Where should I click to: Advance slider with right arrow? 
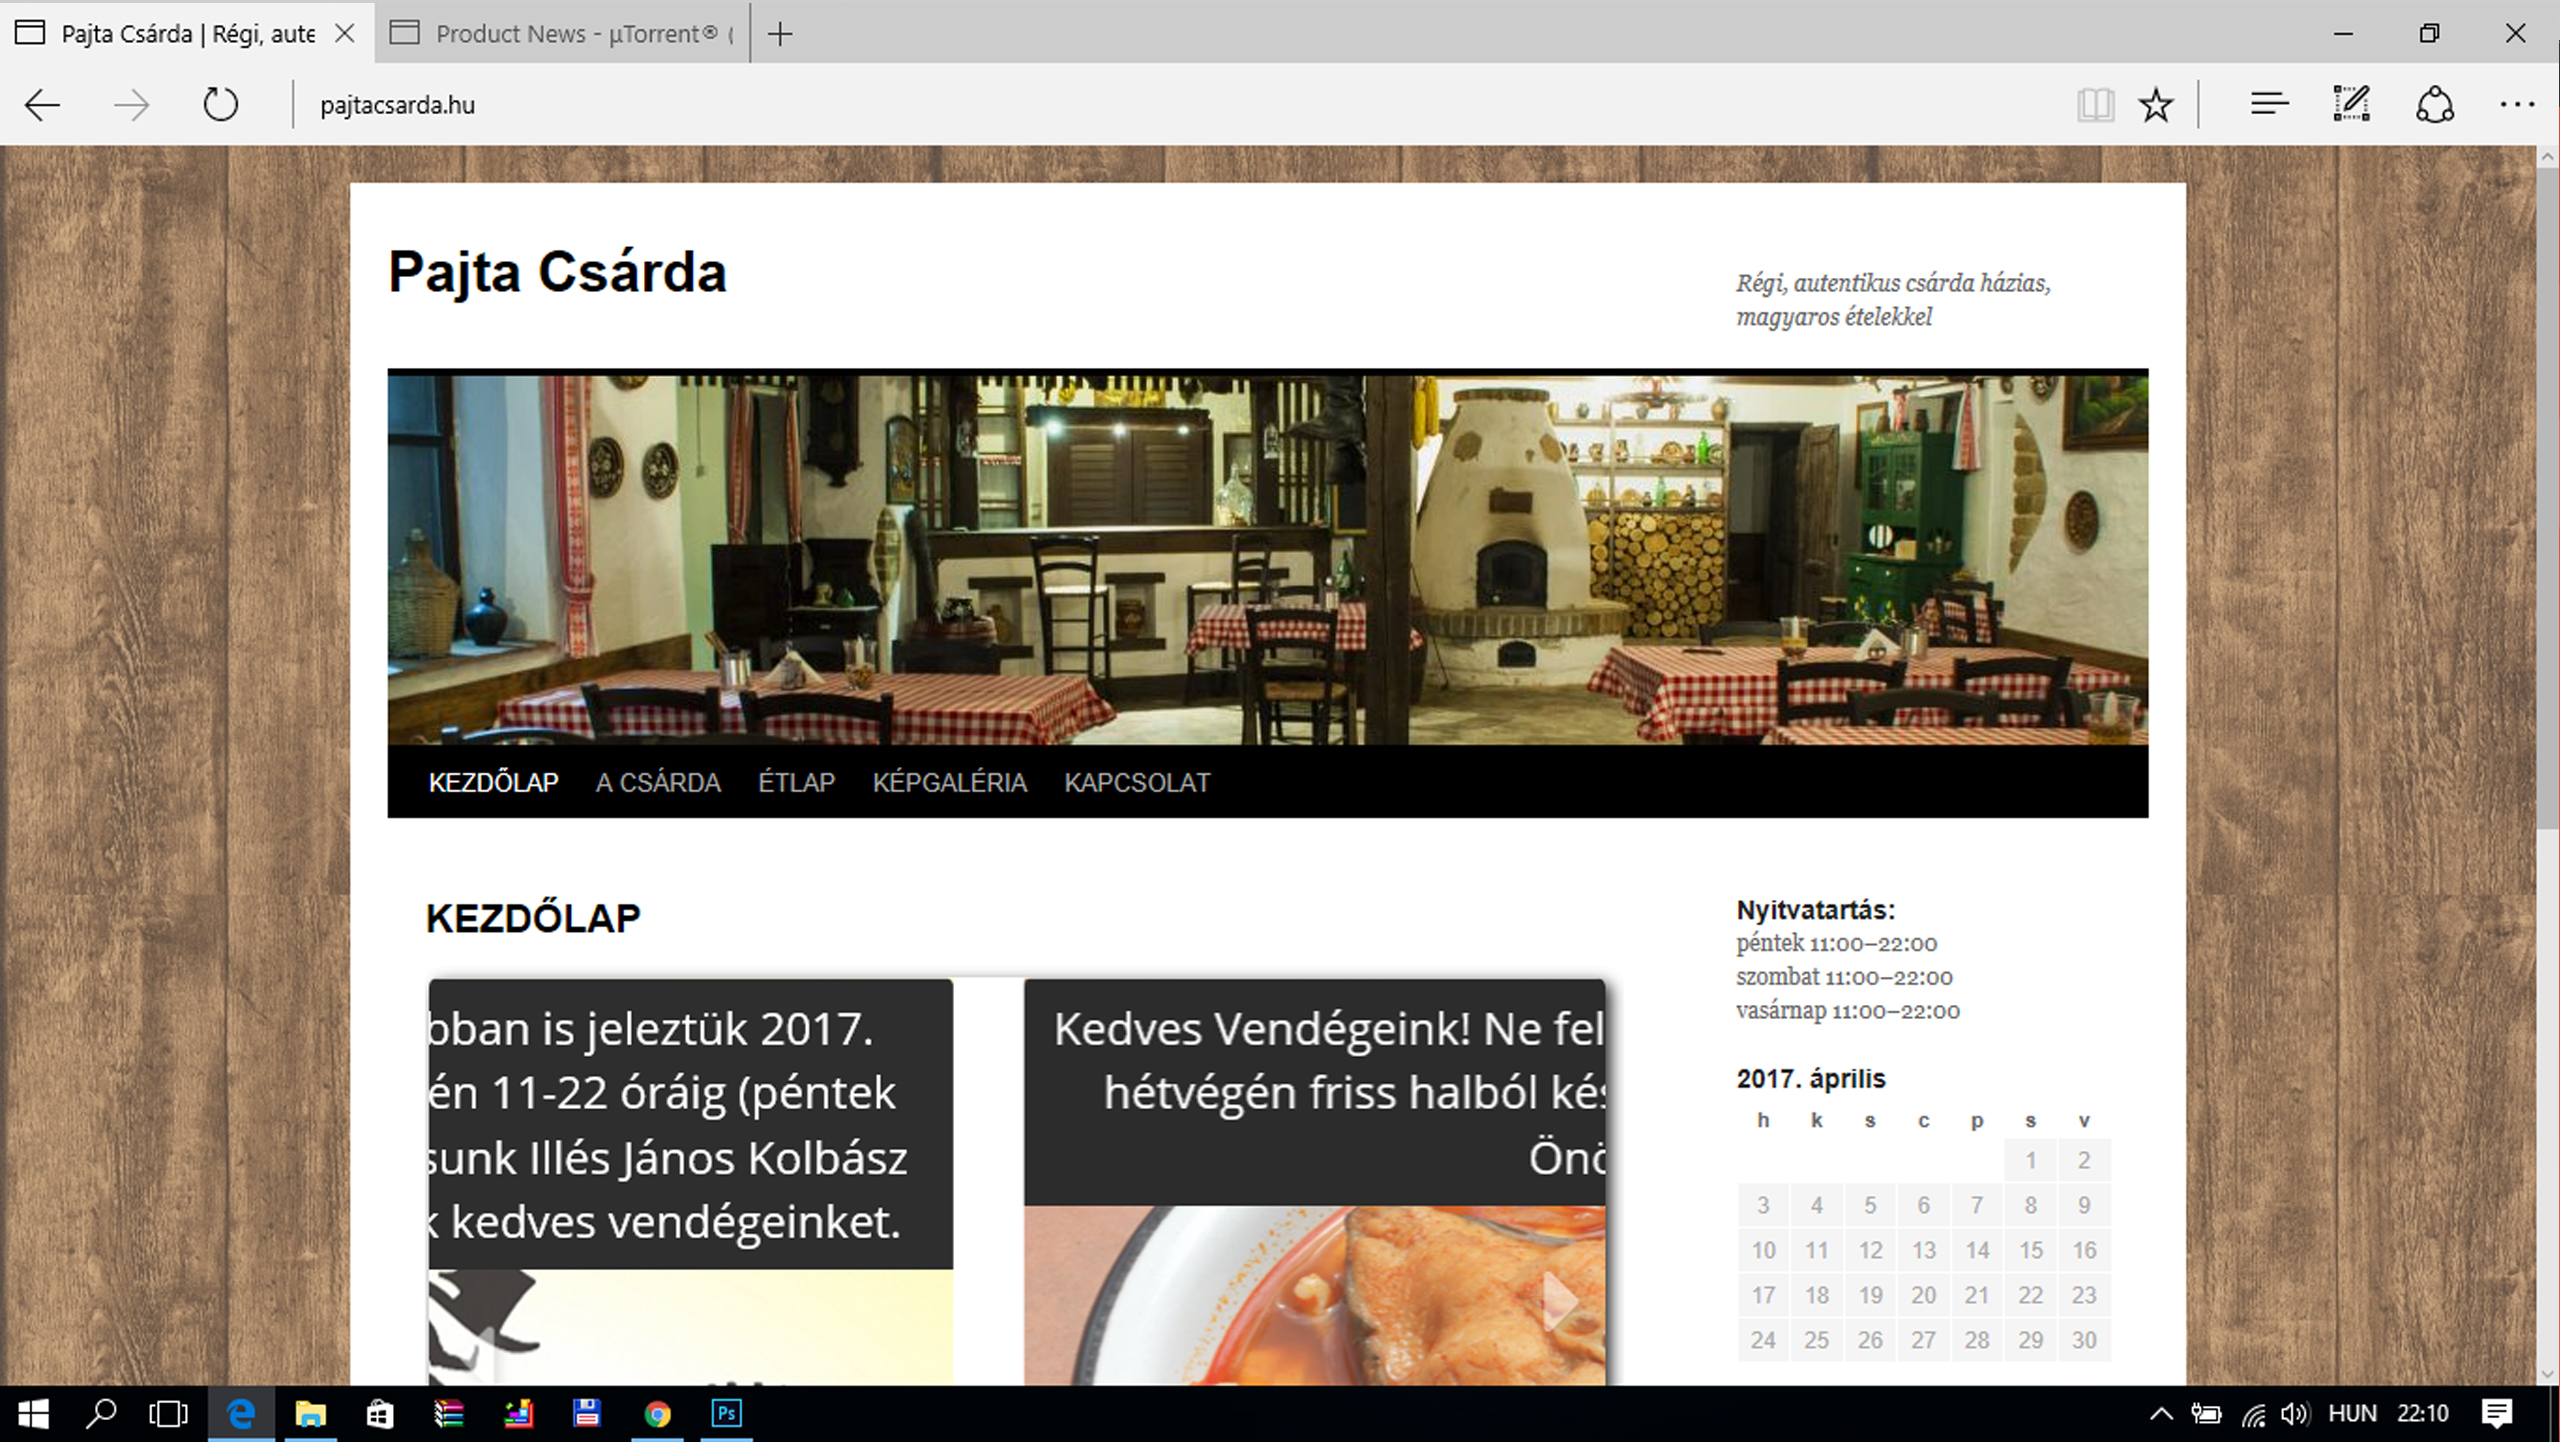pos(1558,1300)
